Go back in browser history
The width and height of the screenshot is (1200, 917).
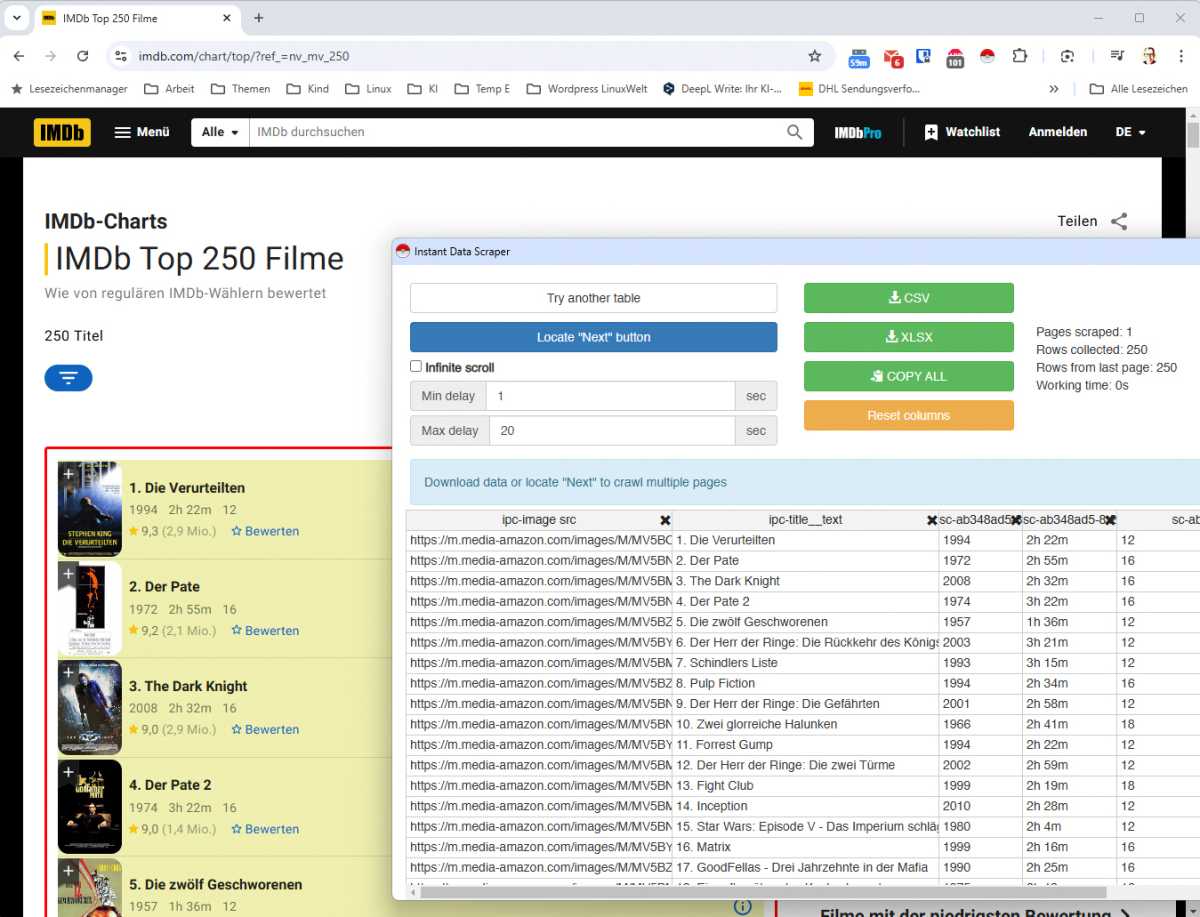(21, 56)
